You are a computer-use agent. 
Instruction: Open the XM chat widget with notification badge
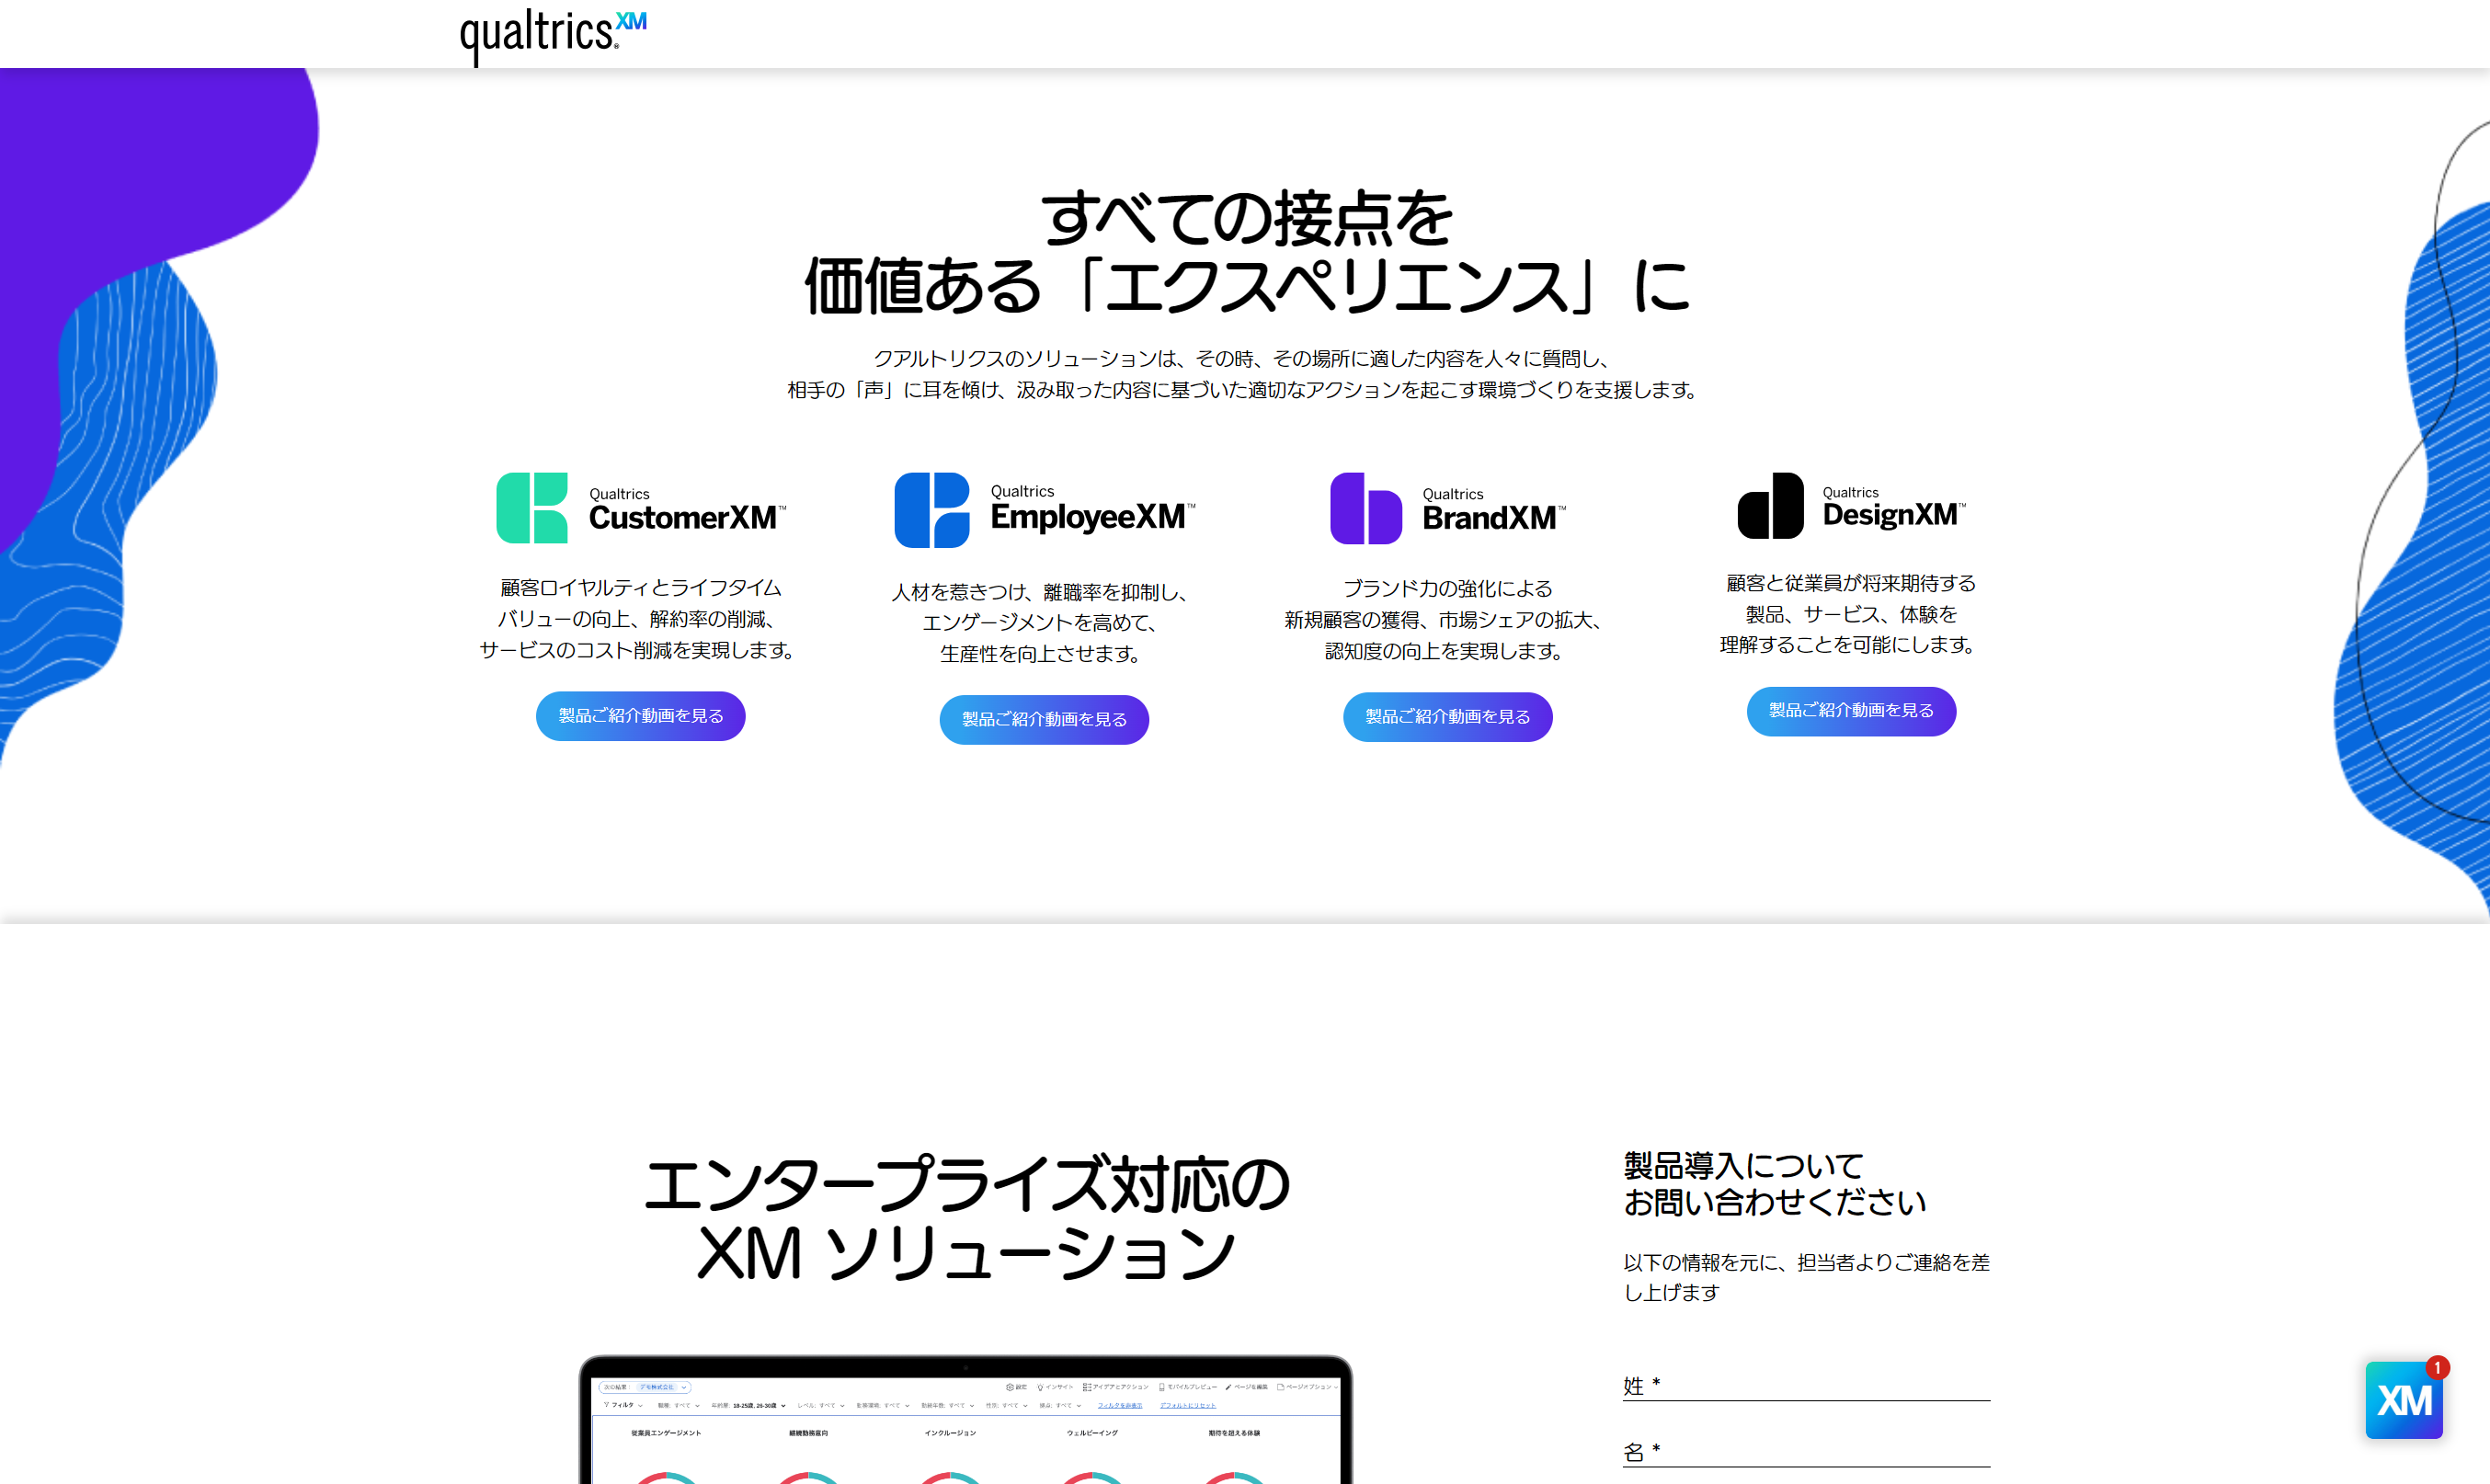pos(2405,1399)
